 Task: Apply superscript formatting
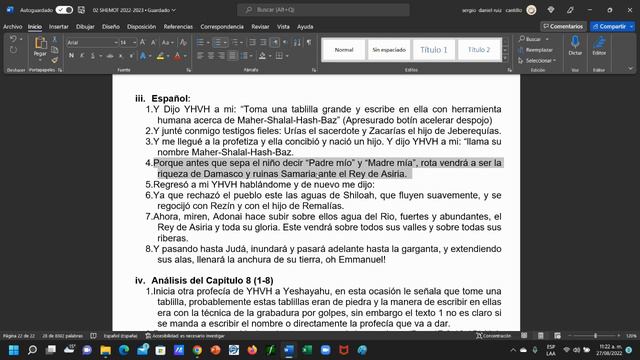(x=131, y=56)
